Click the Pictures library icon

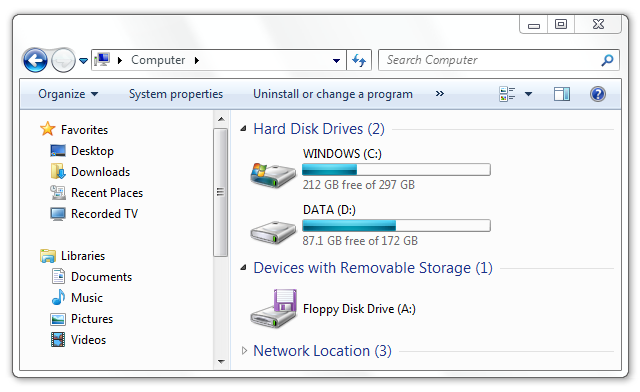58,319
